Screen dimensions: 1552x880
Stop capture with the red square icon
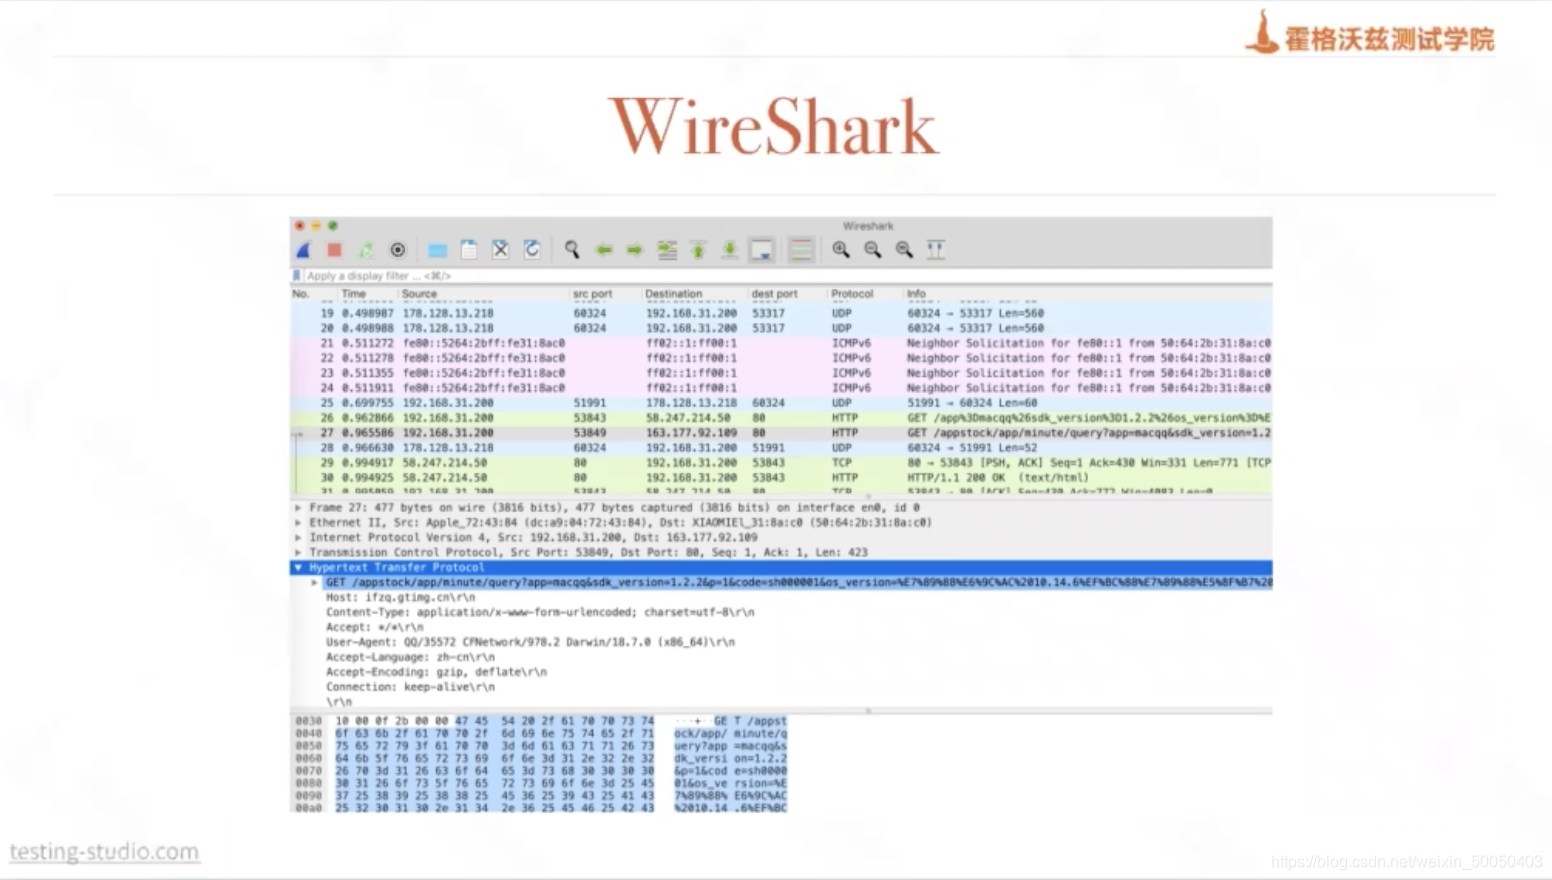335,250
